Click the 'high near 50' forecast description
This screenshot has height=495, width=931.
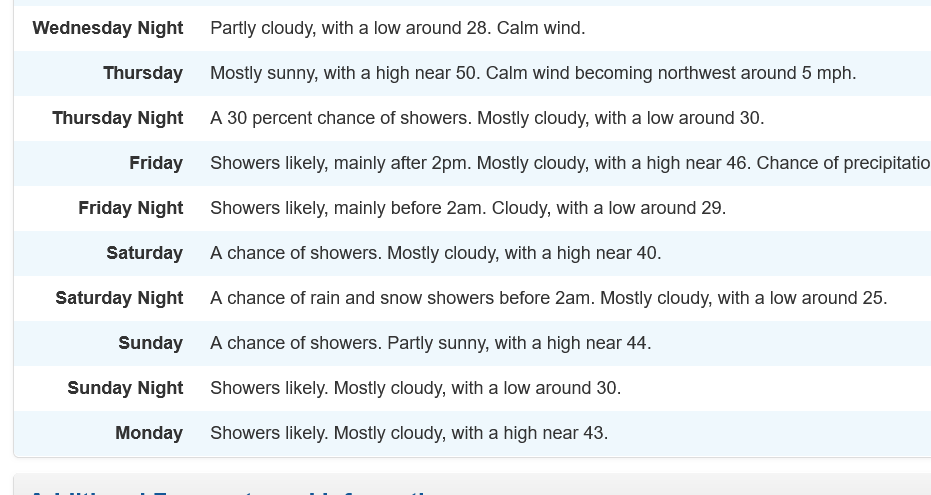click(427, 73)
